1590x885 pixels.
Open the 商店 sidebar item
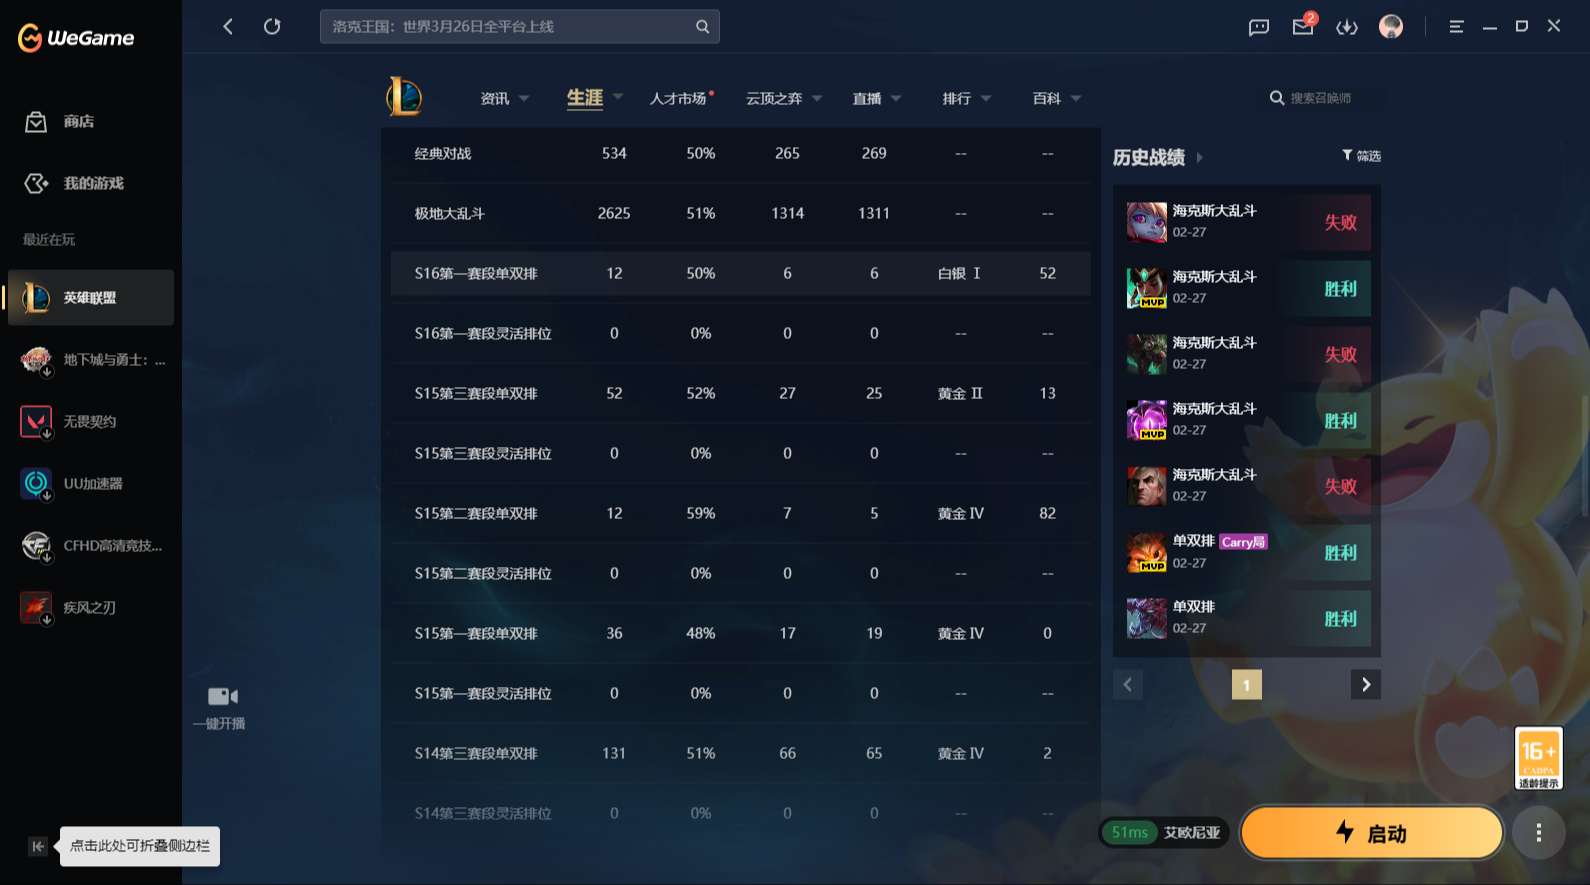pos(78,122)
